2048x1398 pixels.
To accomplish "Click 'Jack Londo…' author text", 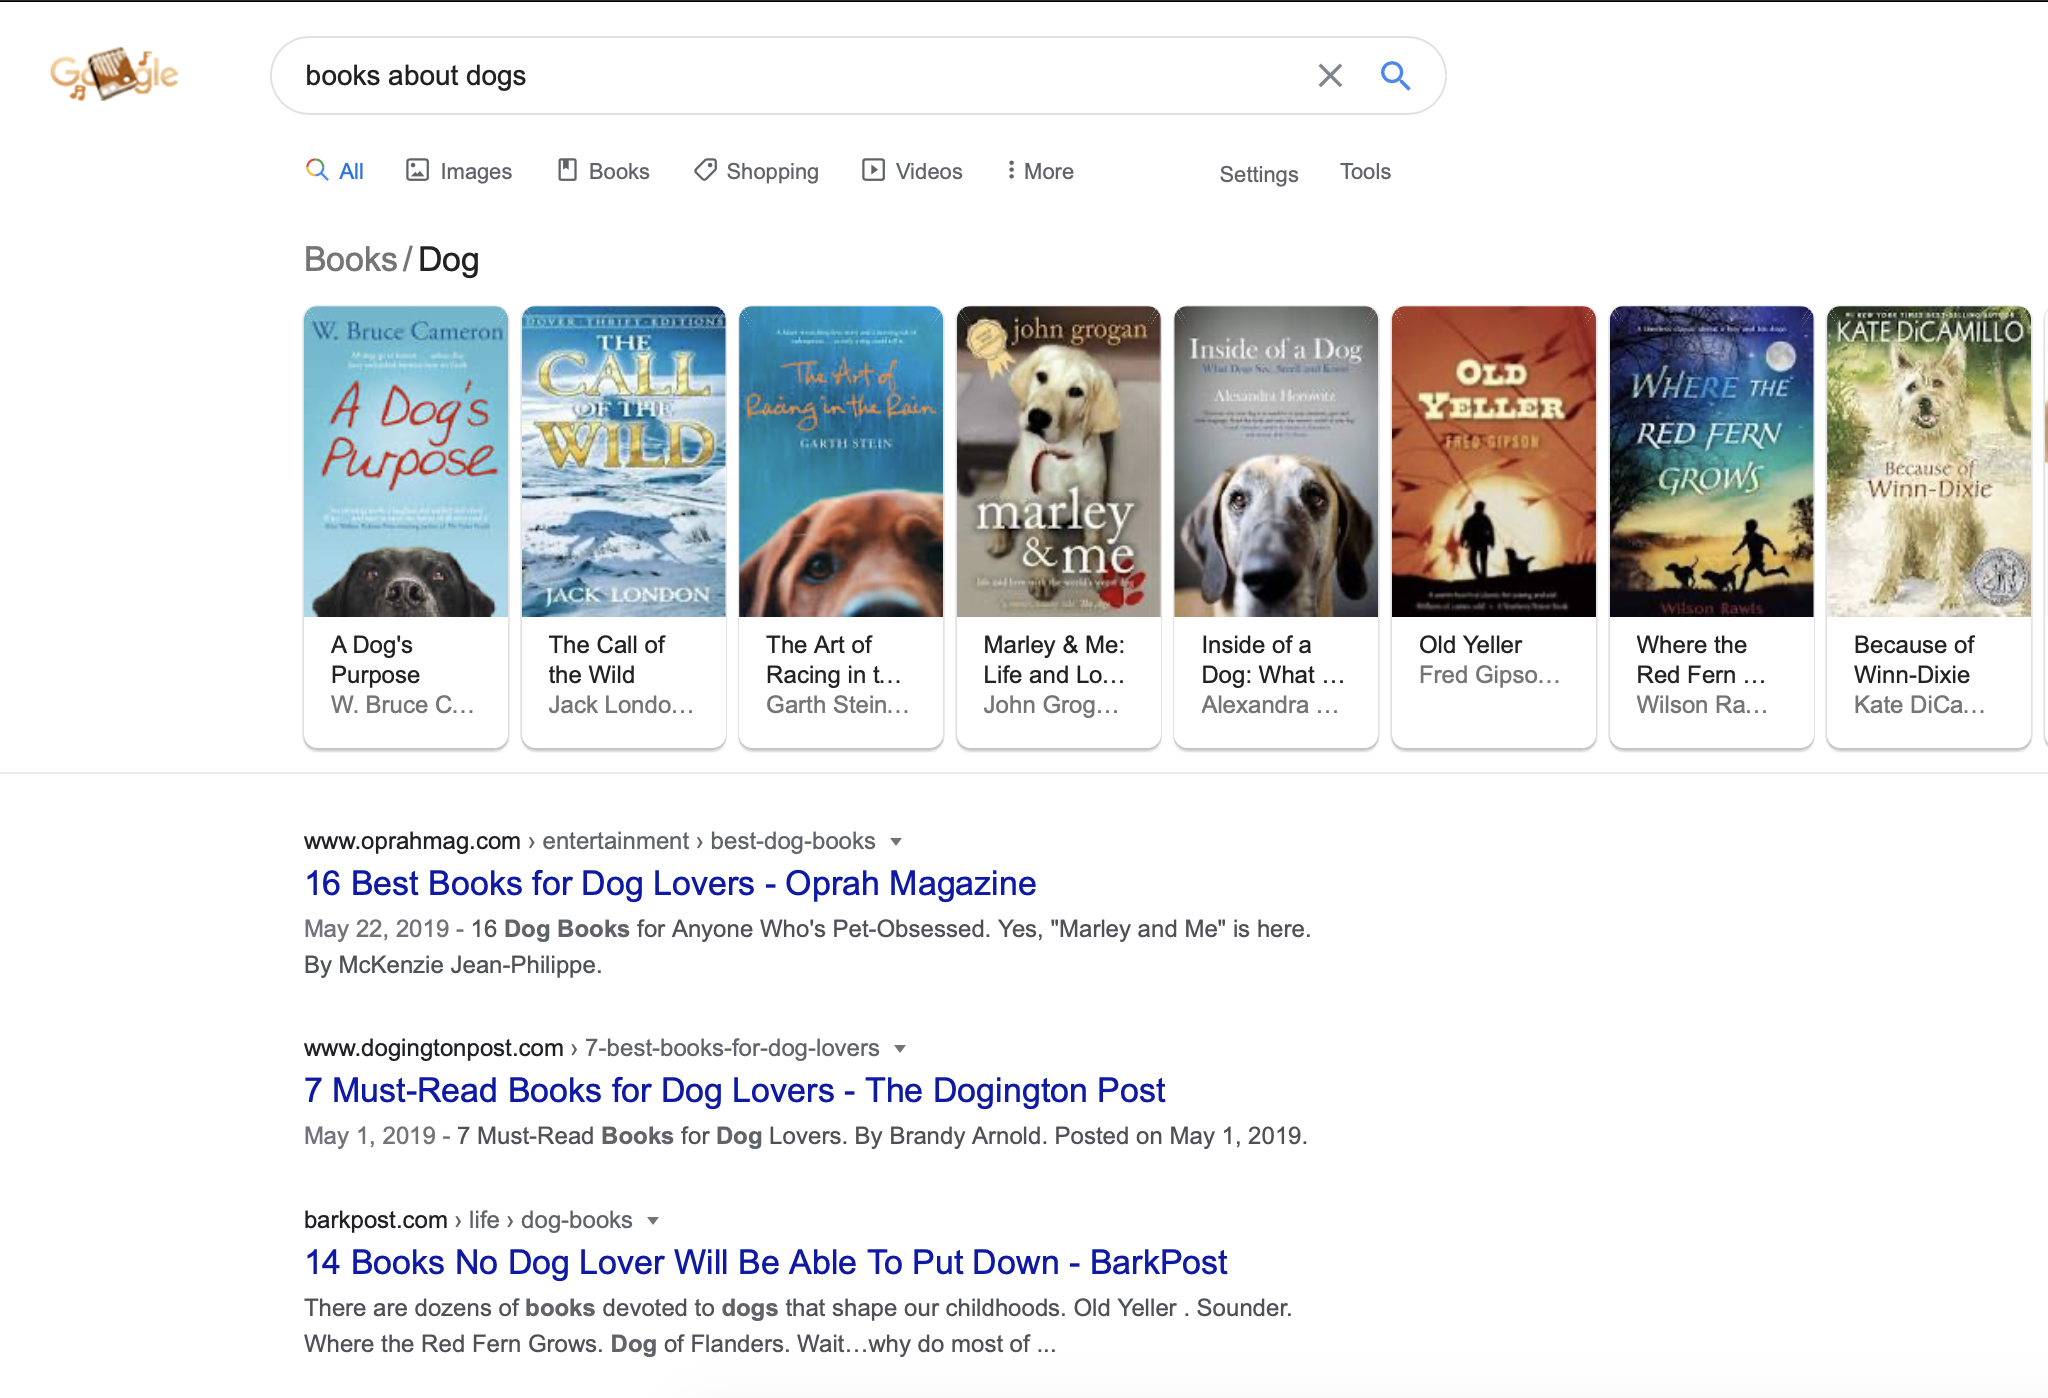I will point(621,705).
